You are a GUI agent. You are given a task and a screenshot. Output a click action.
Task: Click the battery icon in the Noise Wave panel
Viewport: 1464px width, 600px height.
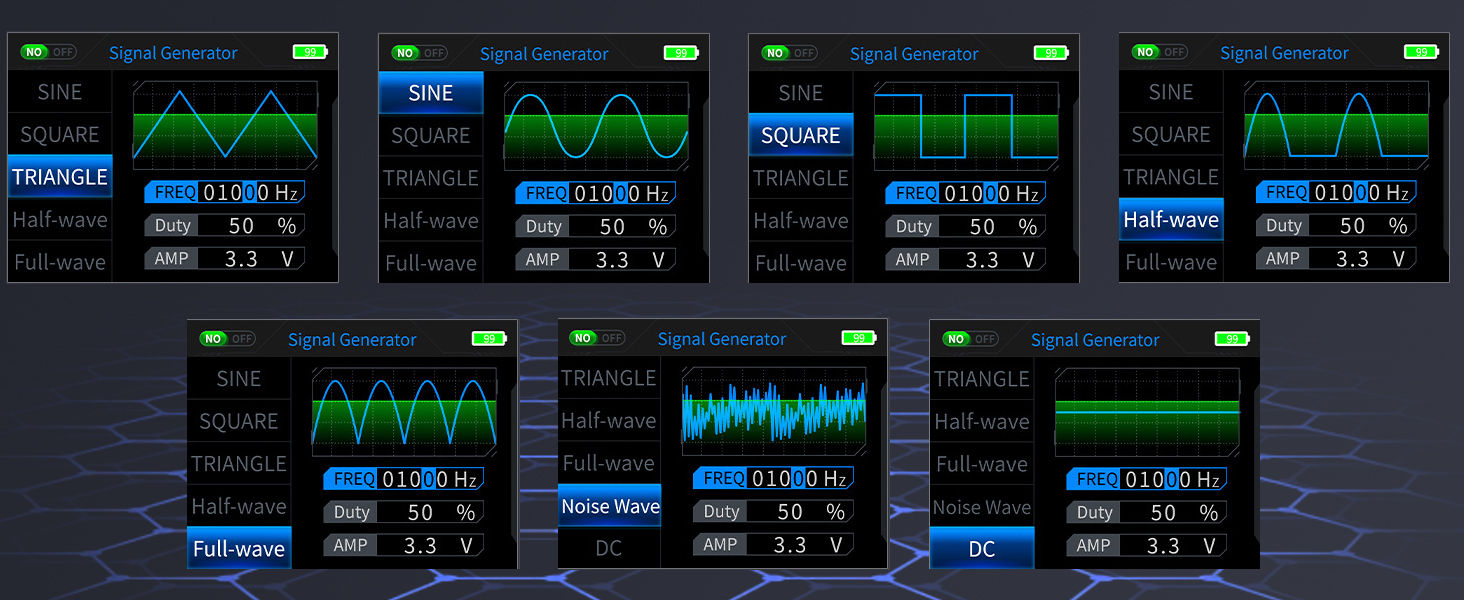point(859,338)
